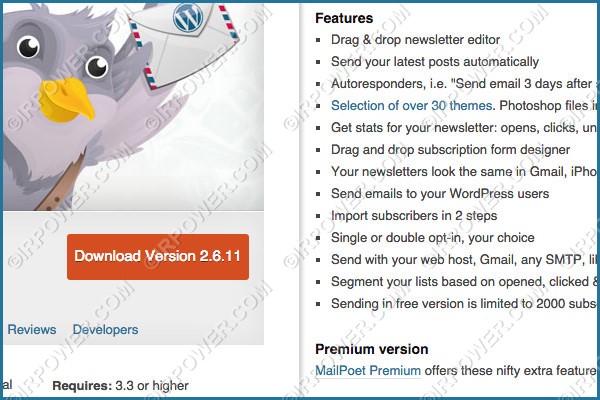600x400 pixels.
Task: Click the WordPress logo on the envelope
Action: coord(188,18)
